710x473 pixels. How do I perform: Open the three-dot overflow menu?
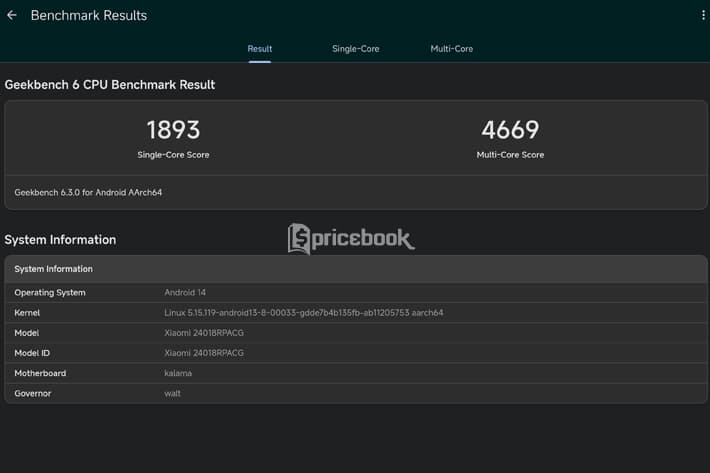pyautogui.click(x=703, y=15)
